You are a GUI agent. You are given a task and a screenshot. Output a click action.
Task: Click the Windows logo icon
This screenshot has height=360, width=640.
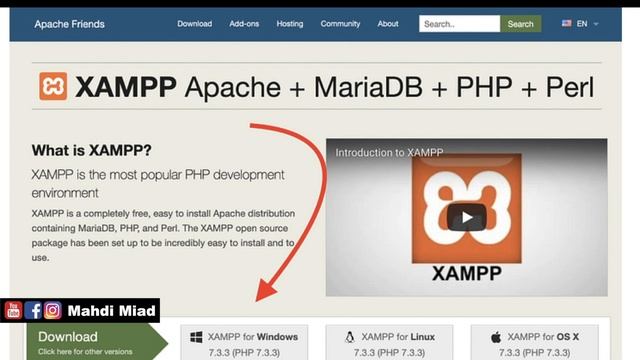[196, 337]
